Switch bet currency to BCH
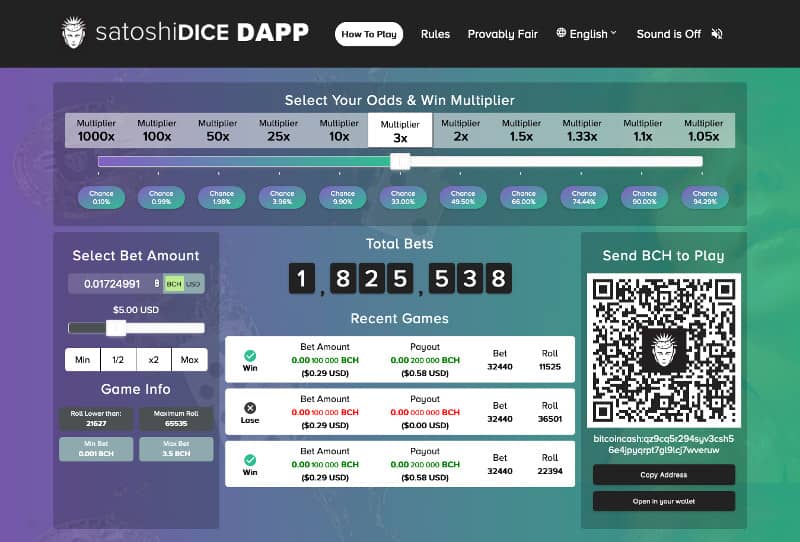The image size is (800, 542). coord(173,284)
